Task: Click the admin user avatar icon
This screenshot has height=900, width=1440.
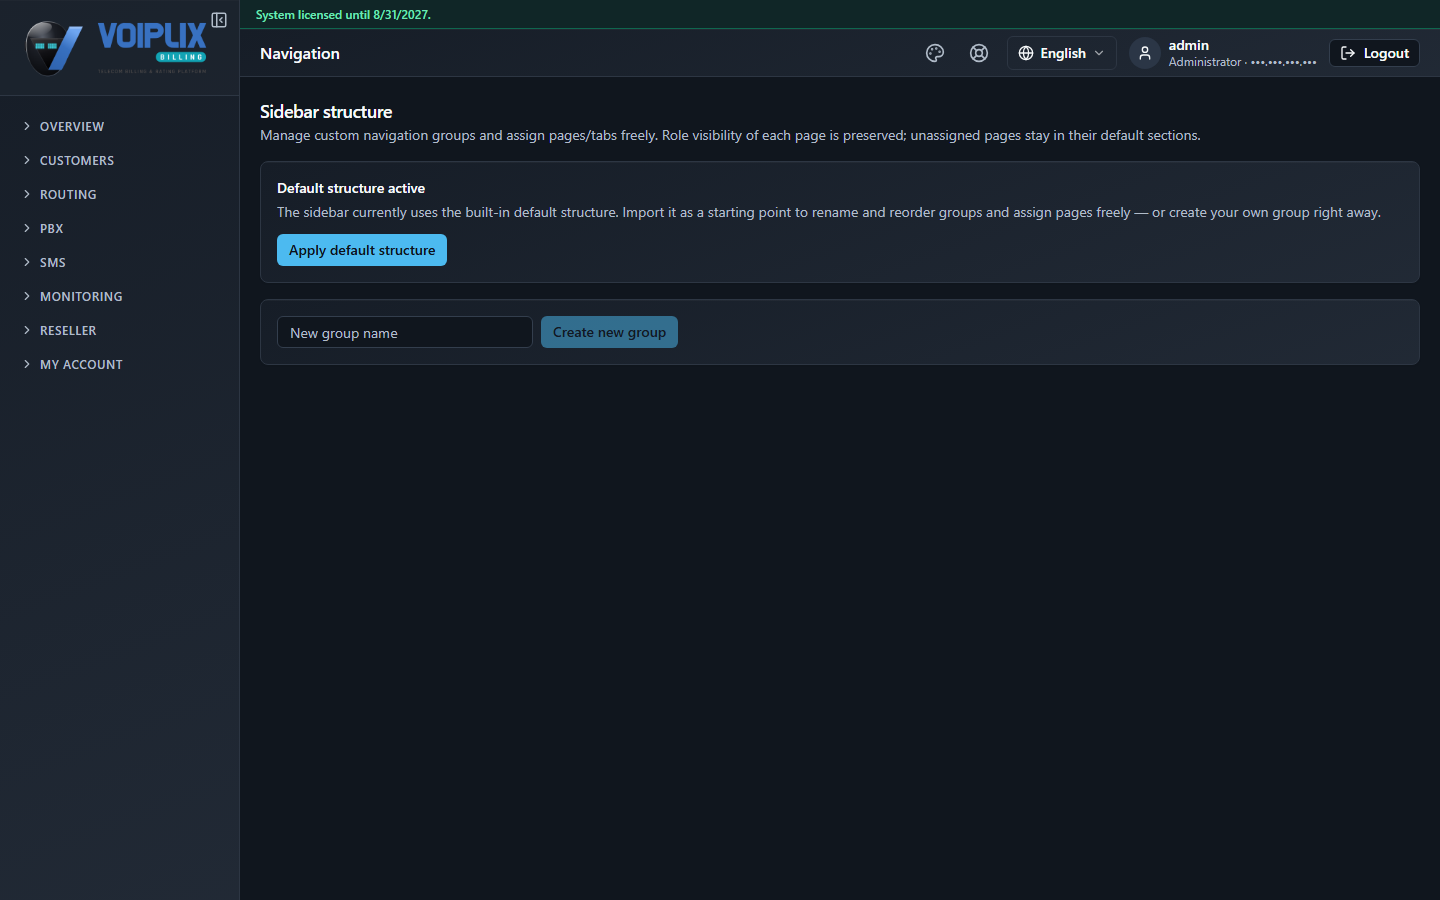Action: coord(1145,53)
